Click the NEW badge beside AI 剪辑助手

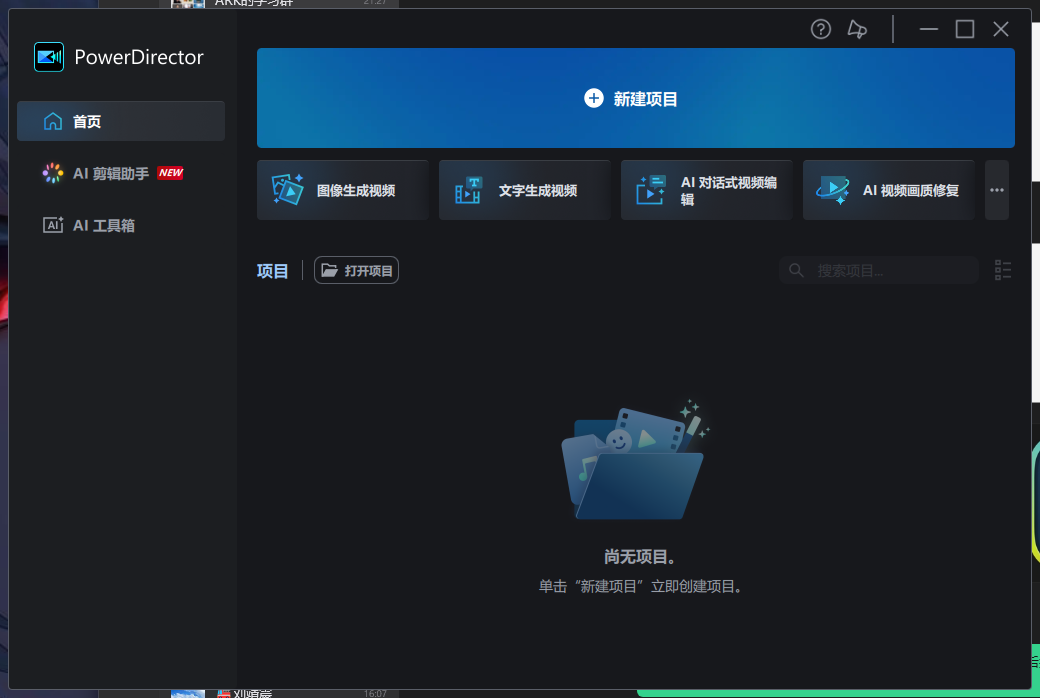170,173
